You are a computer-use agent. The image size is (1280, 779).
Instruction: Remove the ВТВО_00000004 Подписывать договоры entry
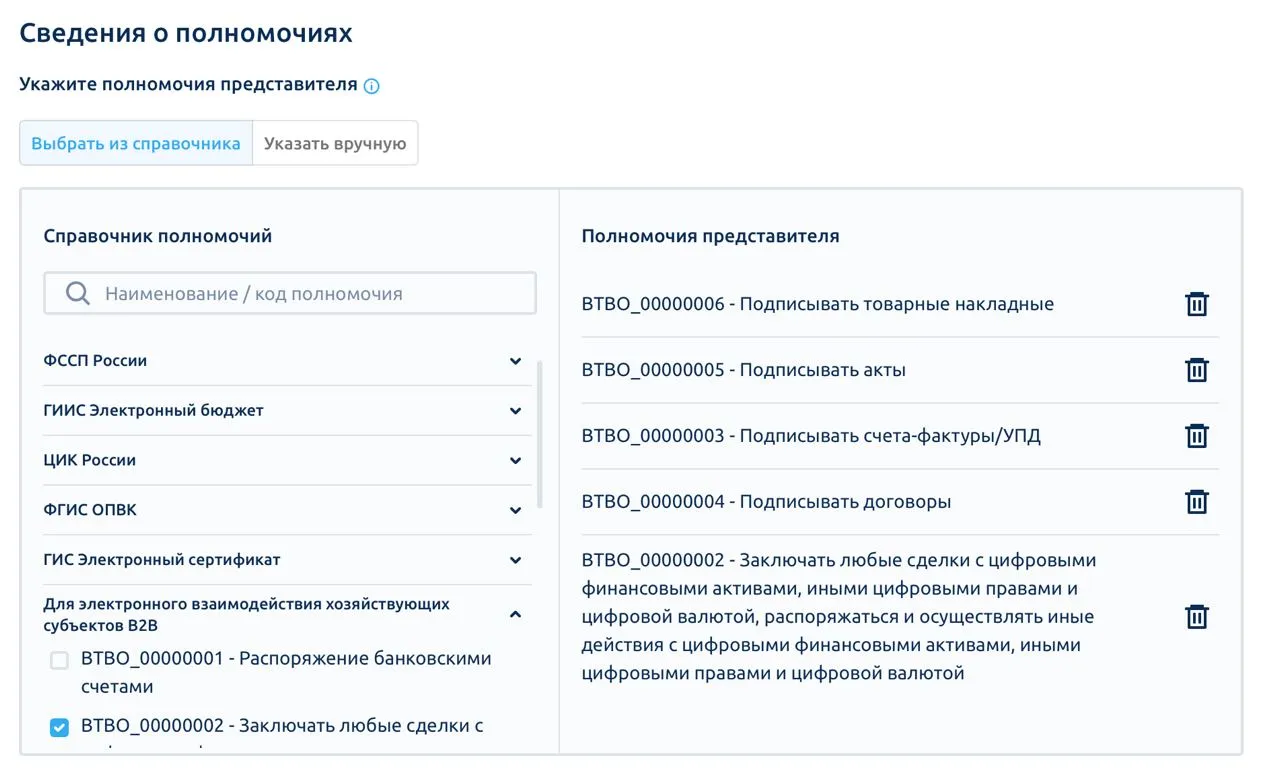point(1196,502)
